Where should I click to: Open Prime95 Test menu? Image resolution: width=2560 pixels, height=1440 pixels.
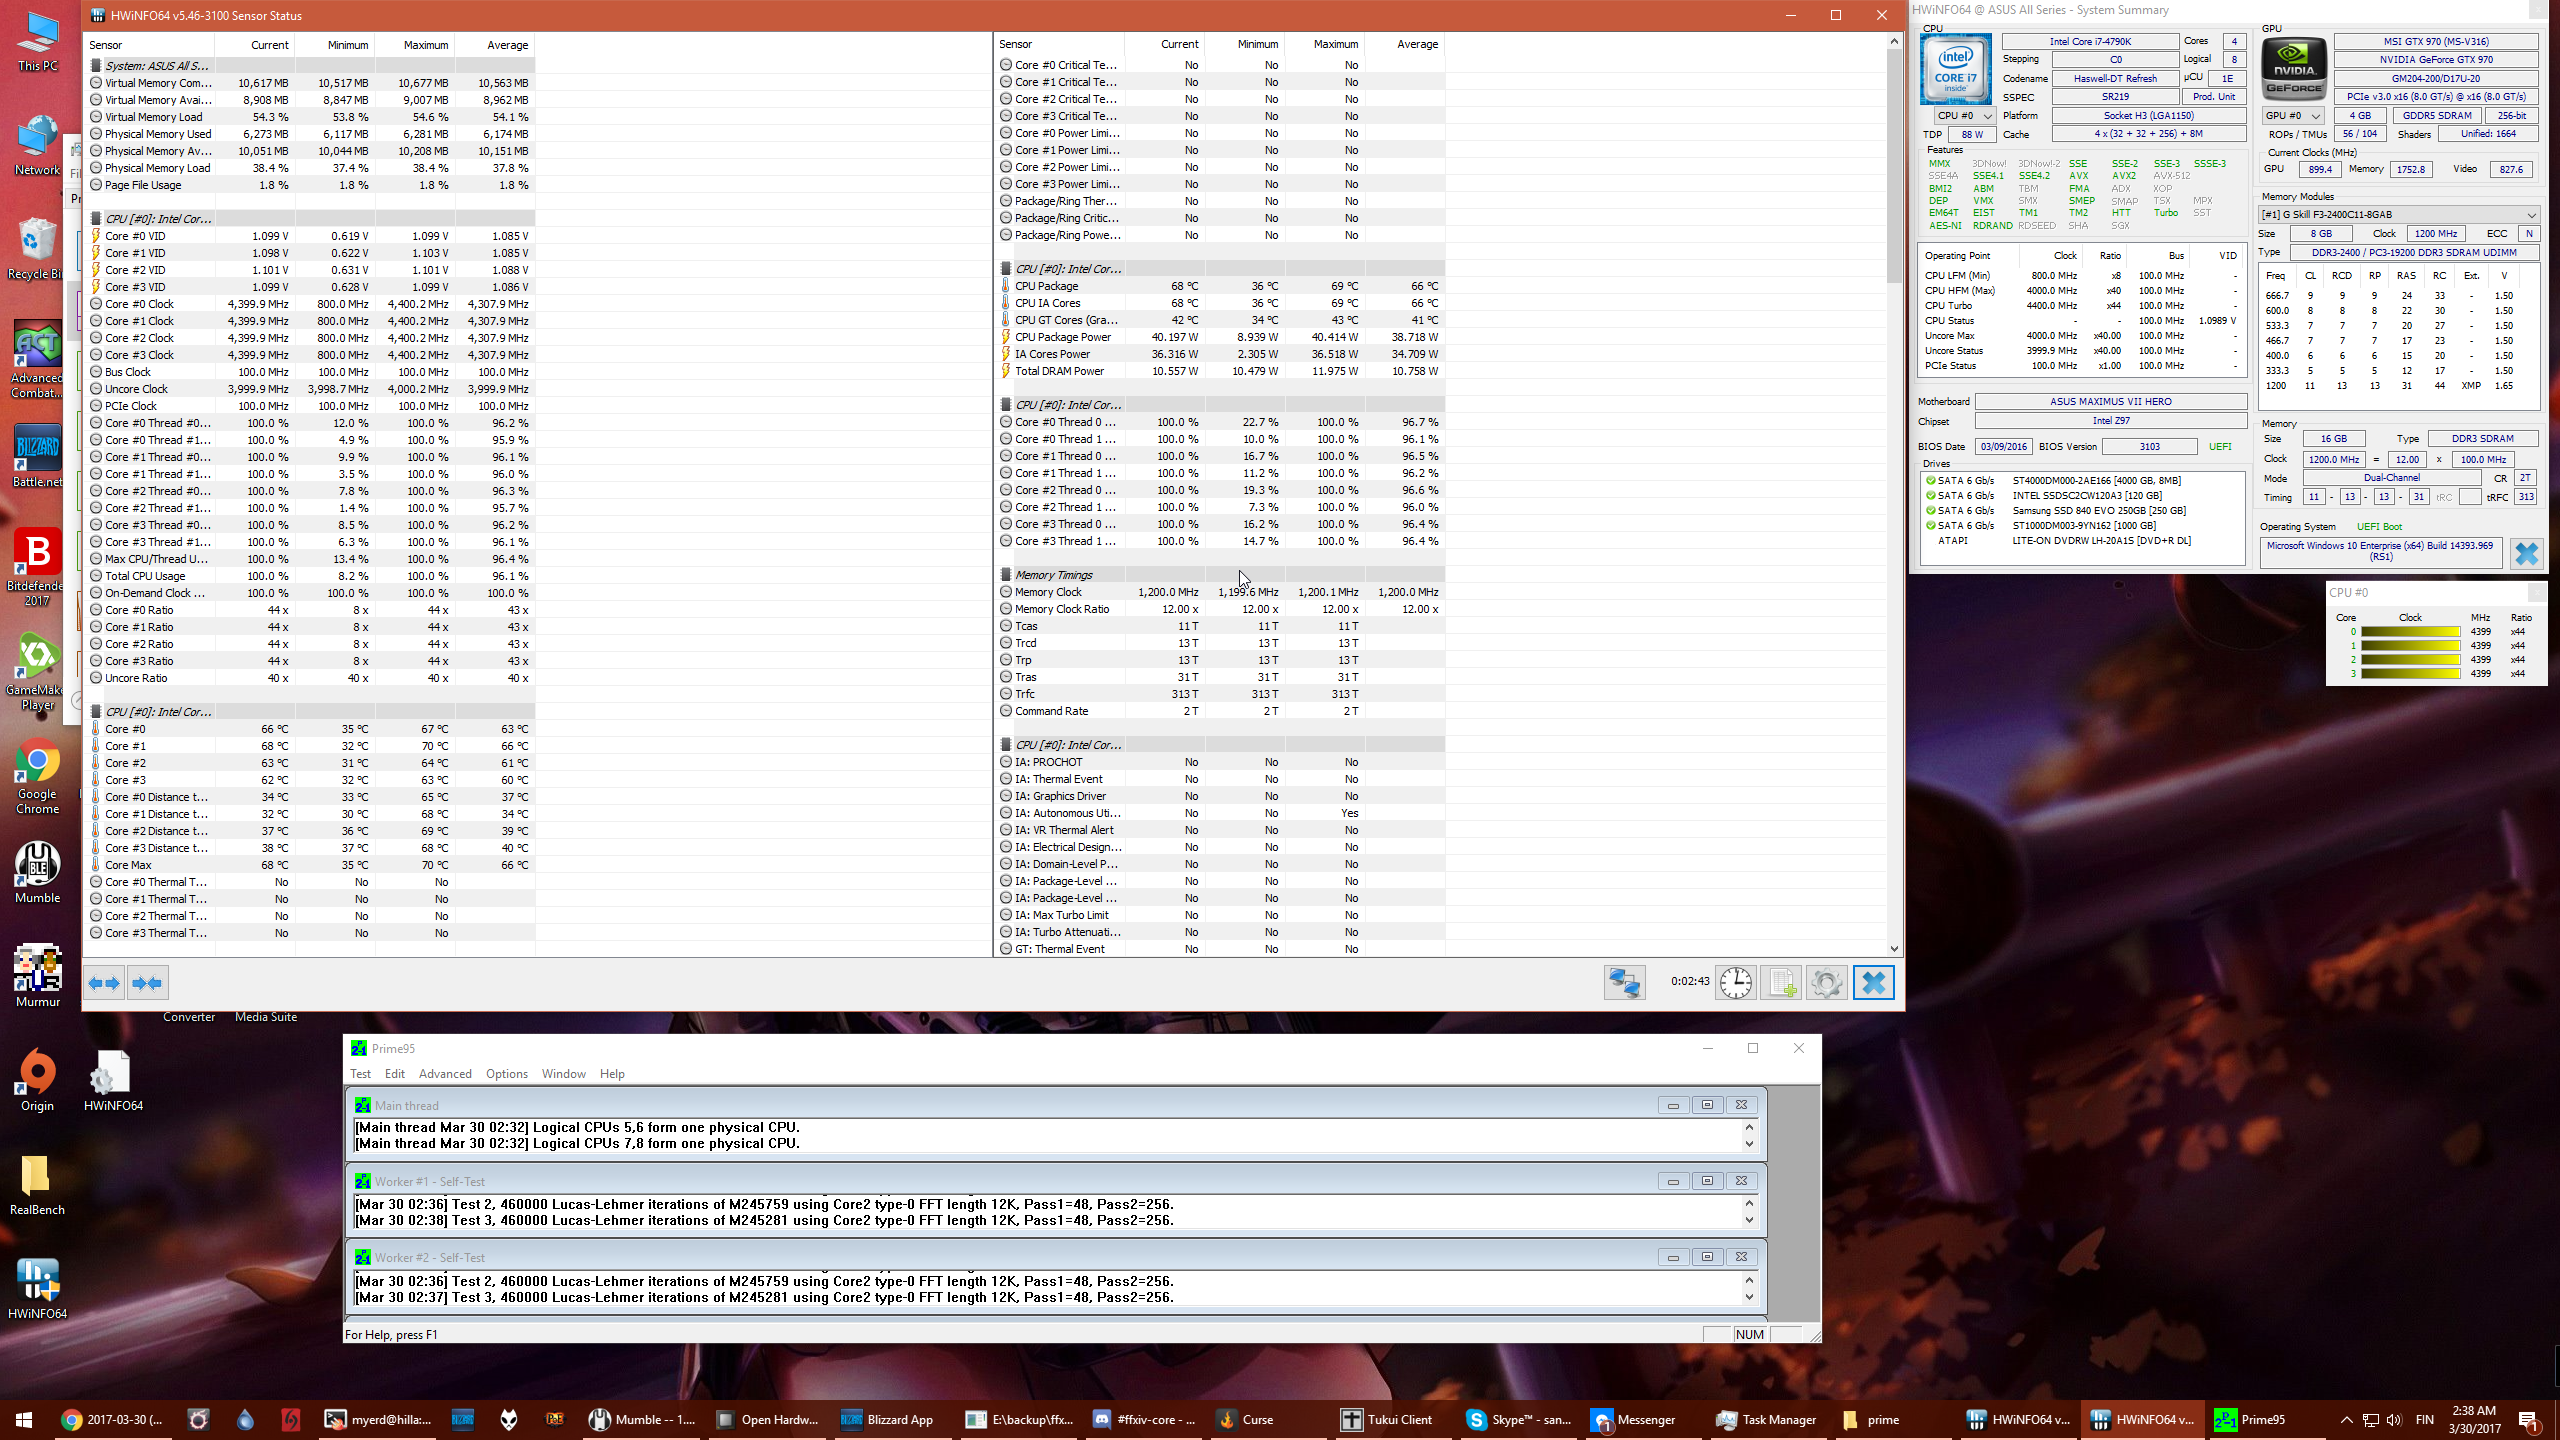360,1074
